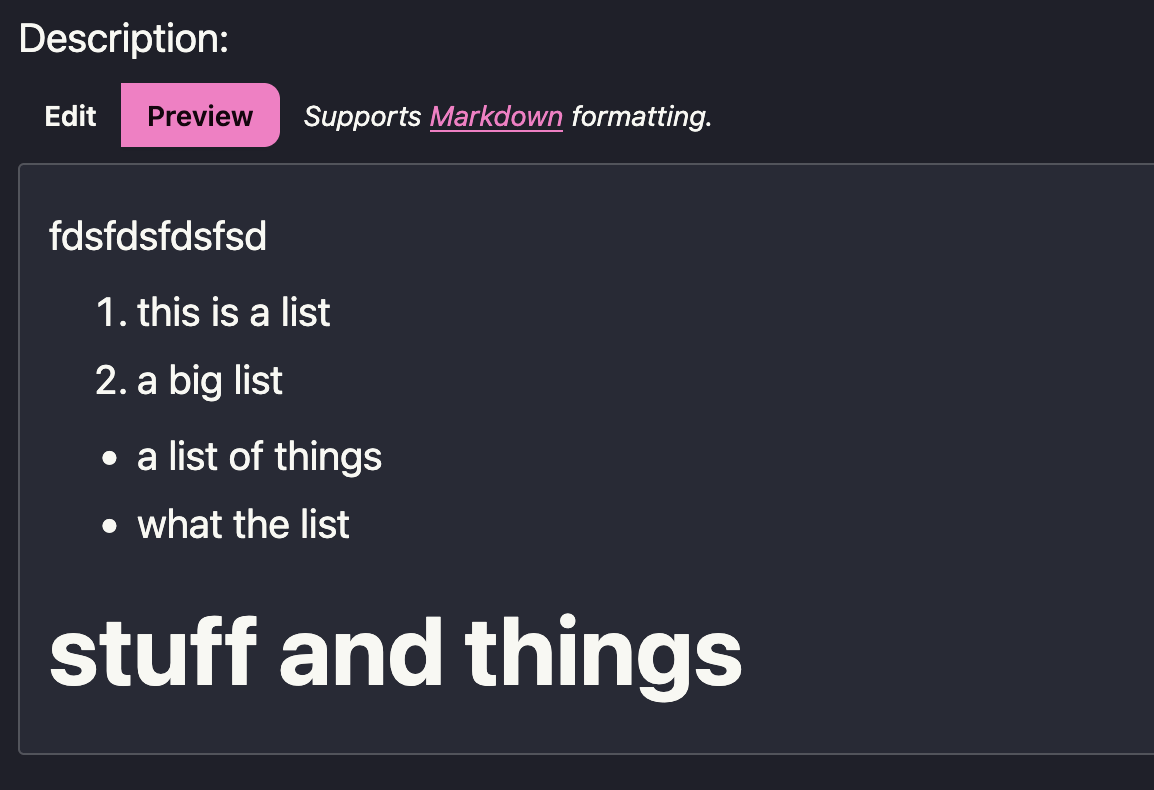This screenshot has width=1154, height=790.
Task: Click the "a big list" item
Action: (x=210, y=381)
